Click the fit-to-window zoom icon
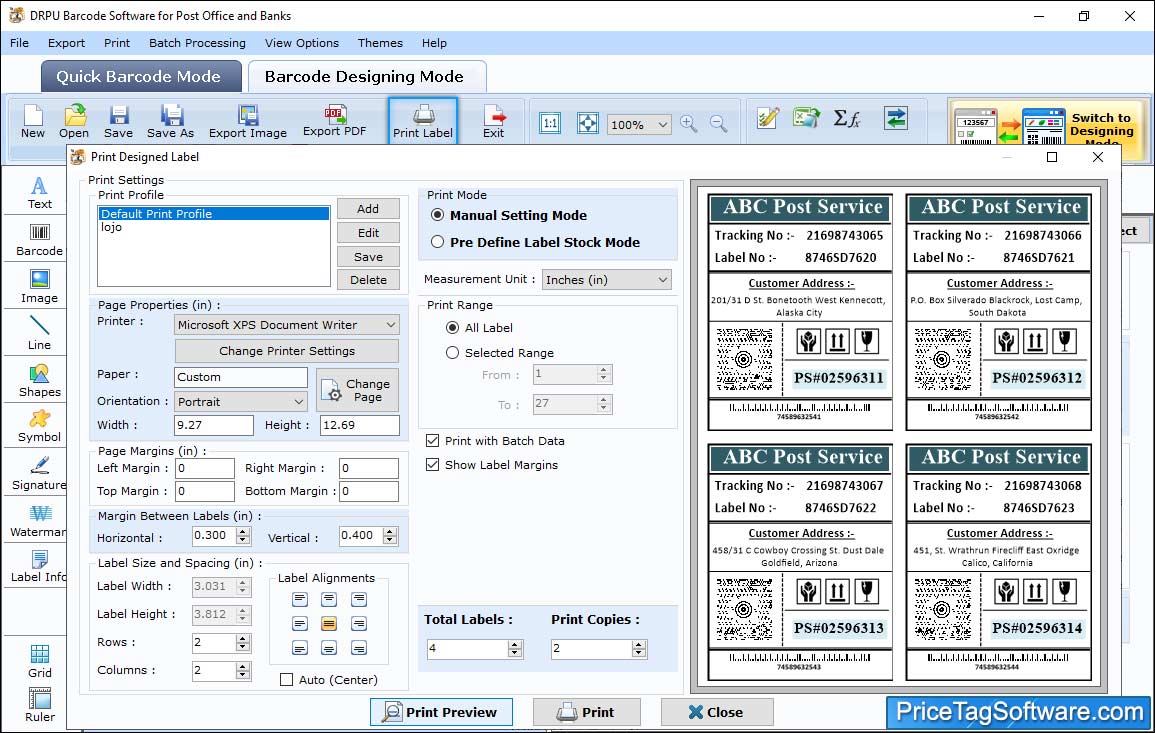The height and width of the screenshot is (733, 1155). pyautogui.click(x=588, y=123)
